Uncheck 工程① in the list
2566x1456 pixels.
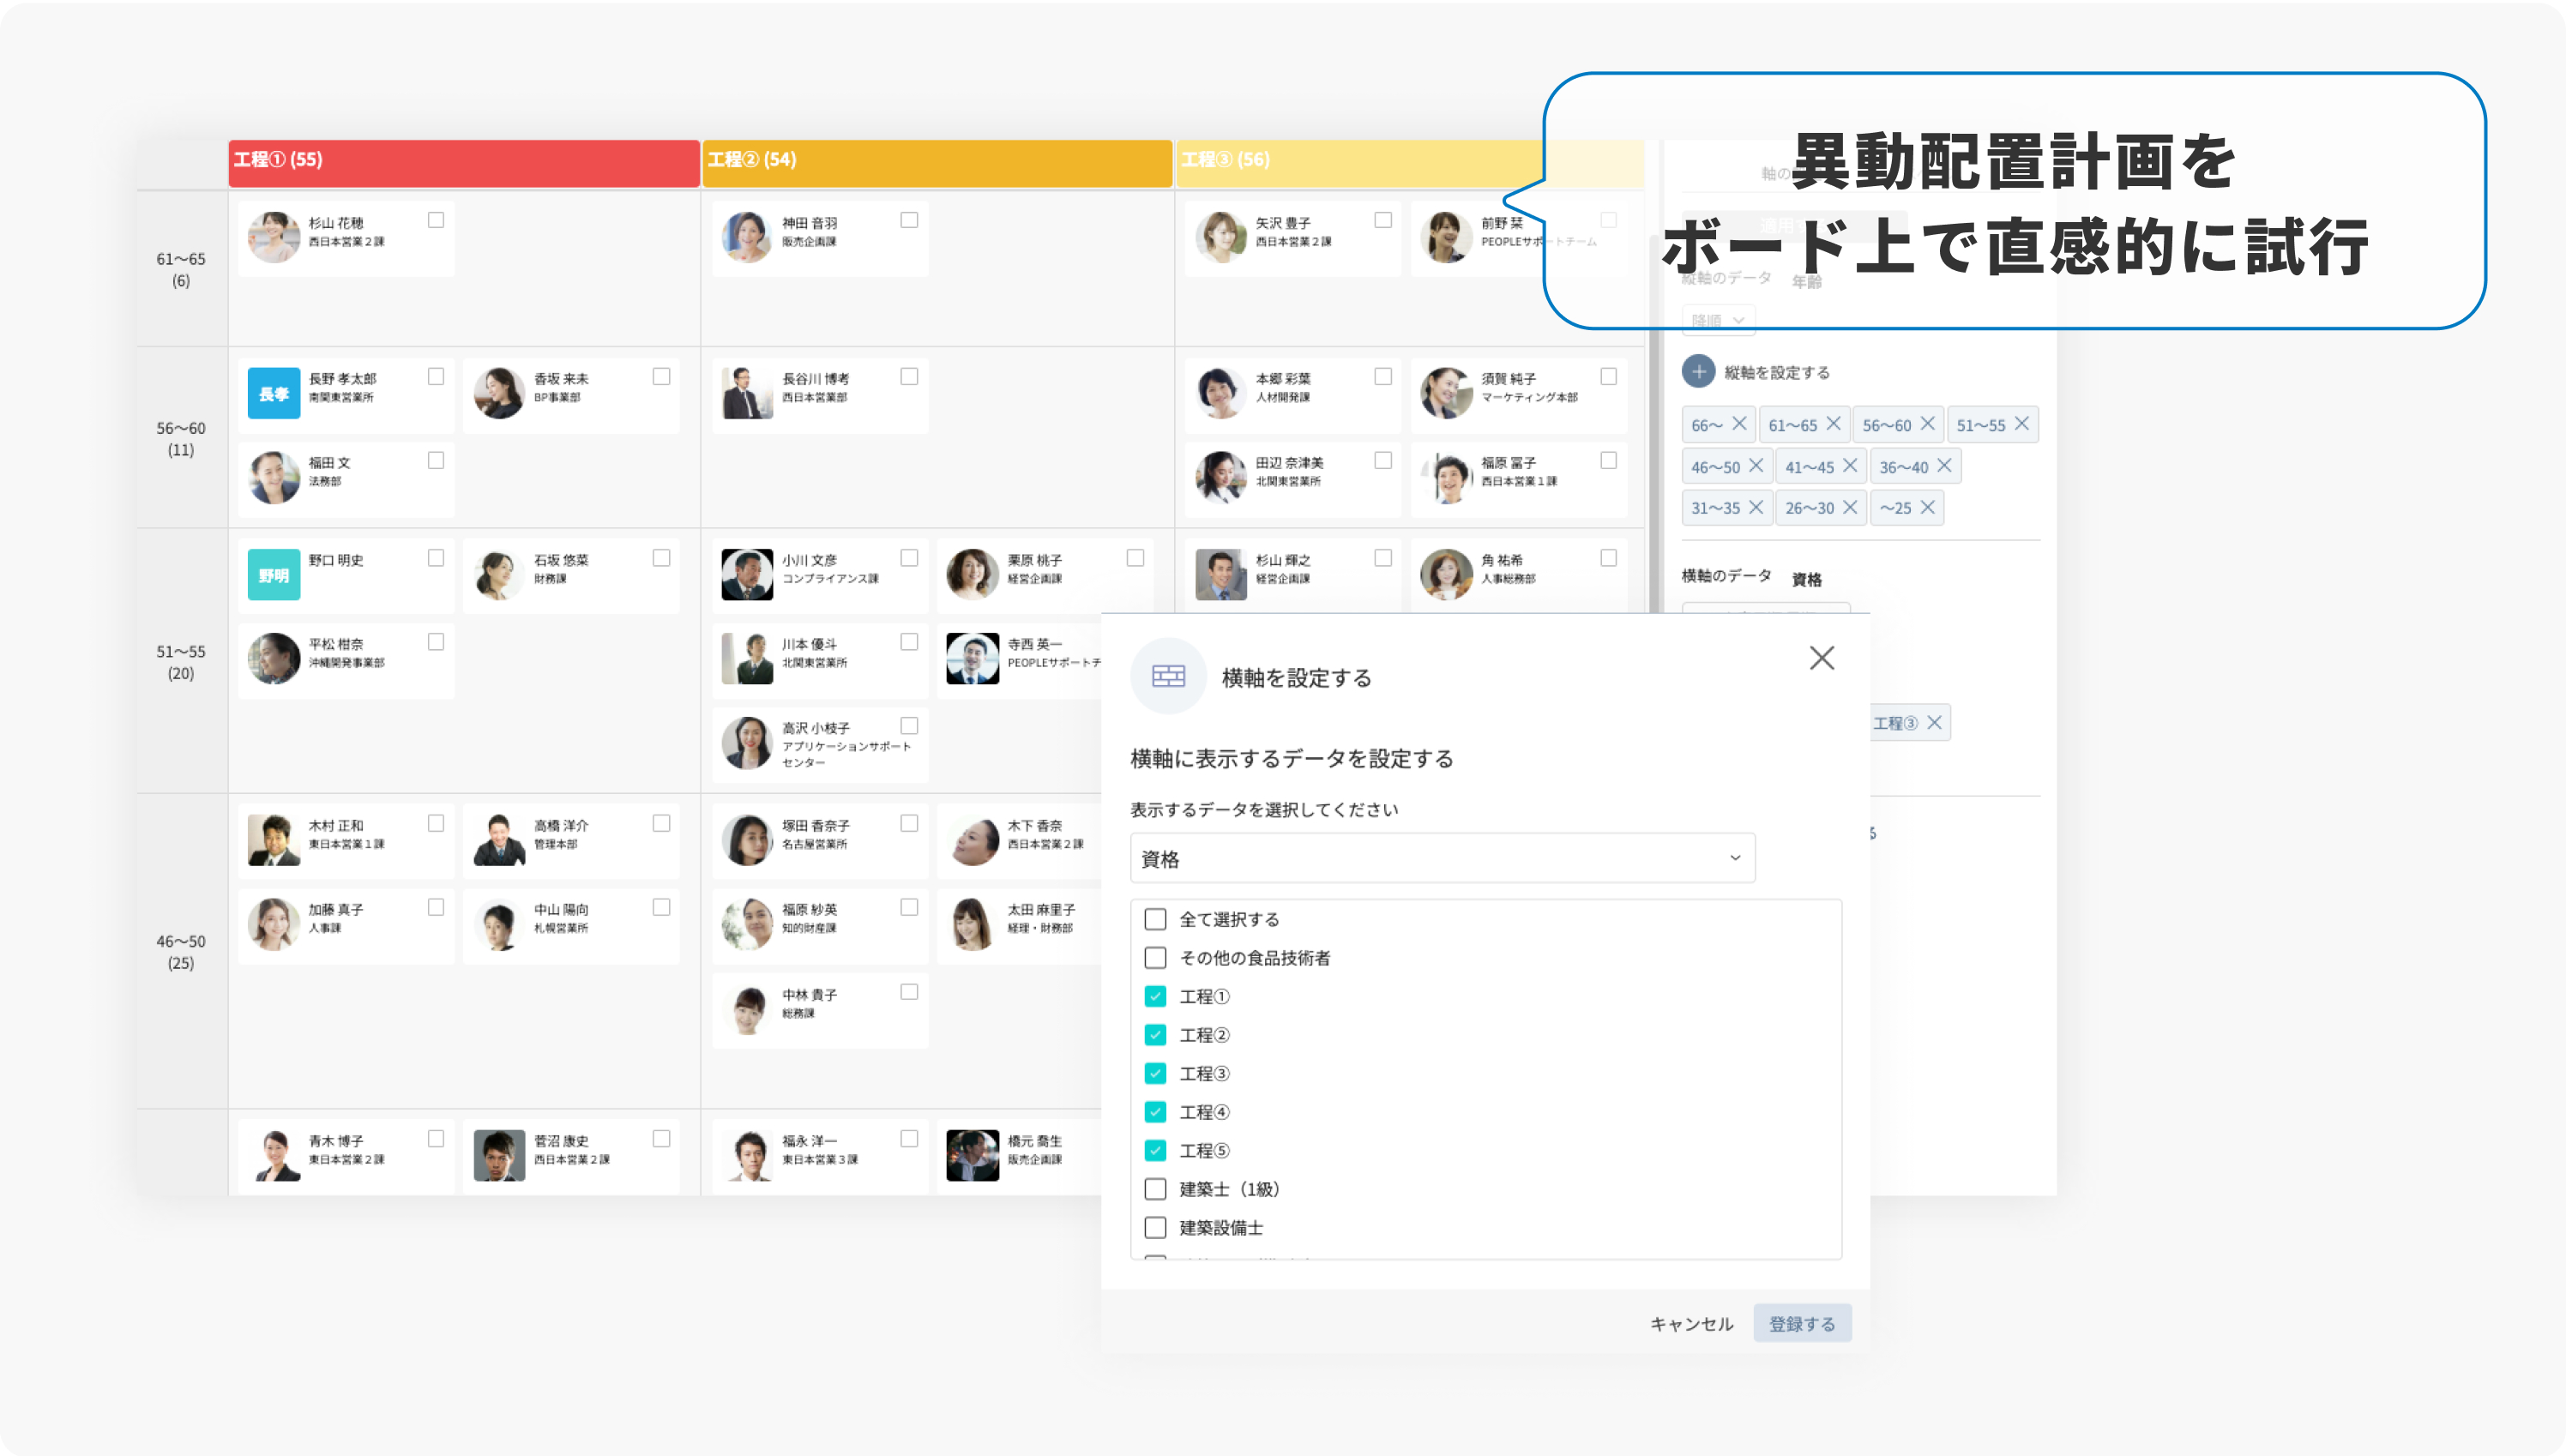pos(1155,996)
